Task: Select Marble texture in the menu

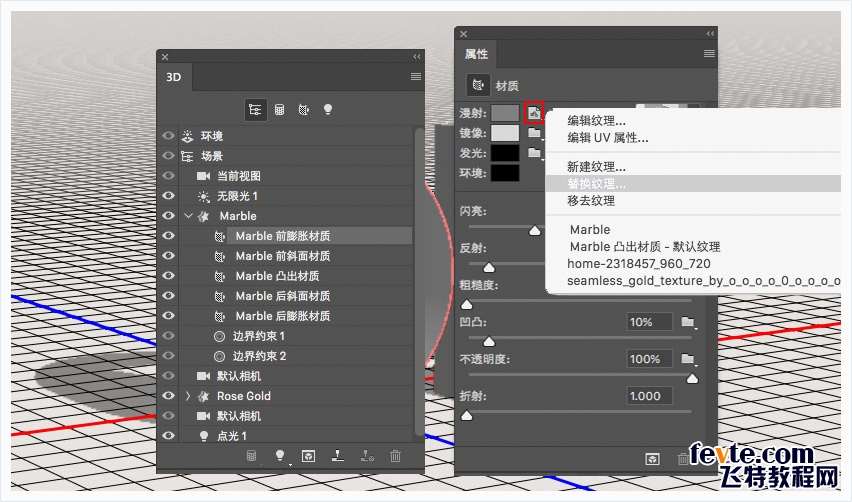Action: 590,229
